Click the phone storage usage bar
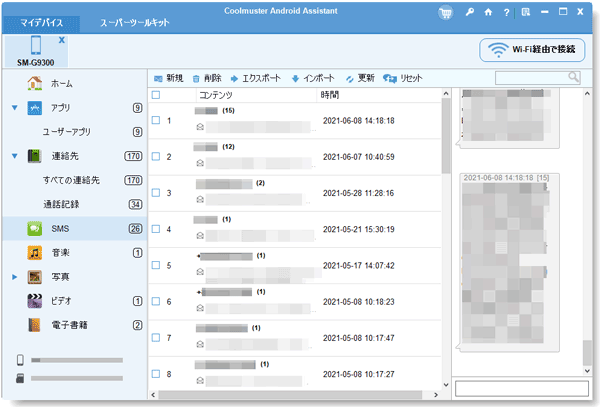The image size is (600, 407). [x=77, y=360]
